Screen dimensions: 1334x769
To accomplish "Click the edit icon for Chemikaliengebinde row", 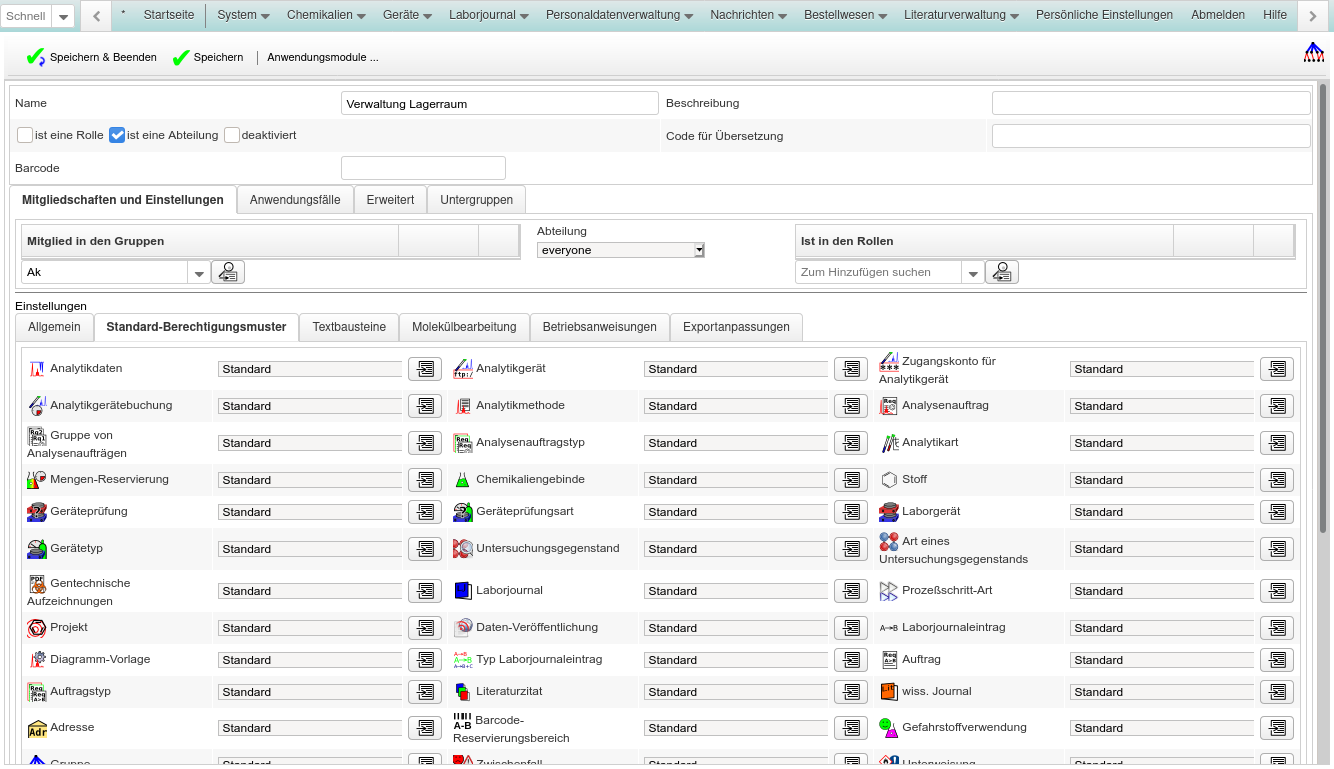I will click(850, 480).
